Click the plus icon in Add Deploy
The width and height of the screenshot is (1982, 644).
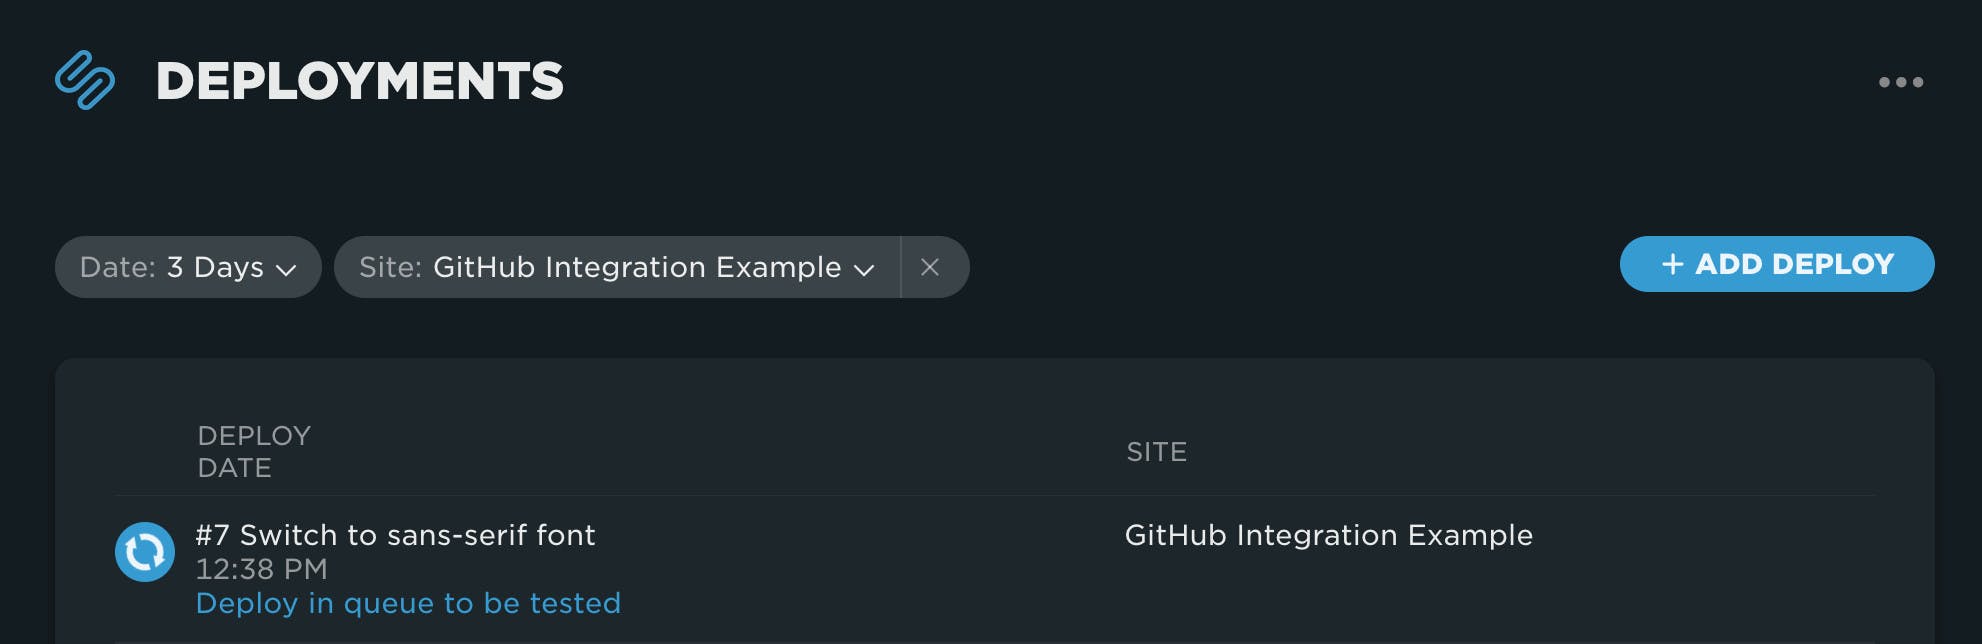click(1672, 264)
